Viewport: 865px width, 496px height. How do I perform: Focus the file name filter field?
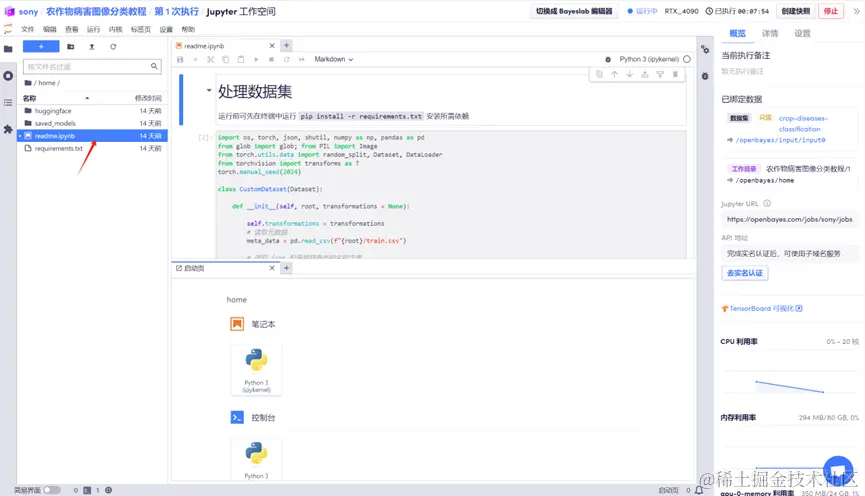[92, 67]
